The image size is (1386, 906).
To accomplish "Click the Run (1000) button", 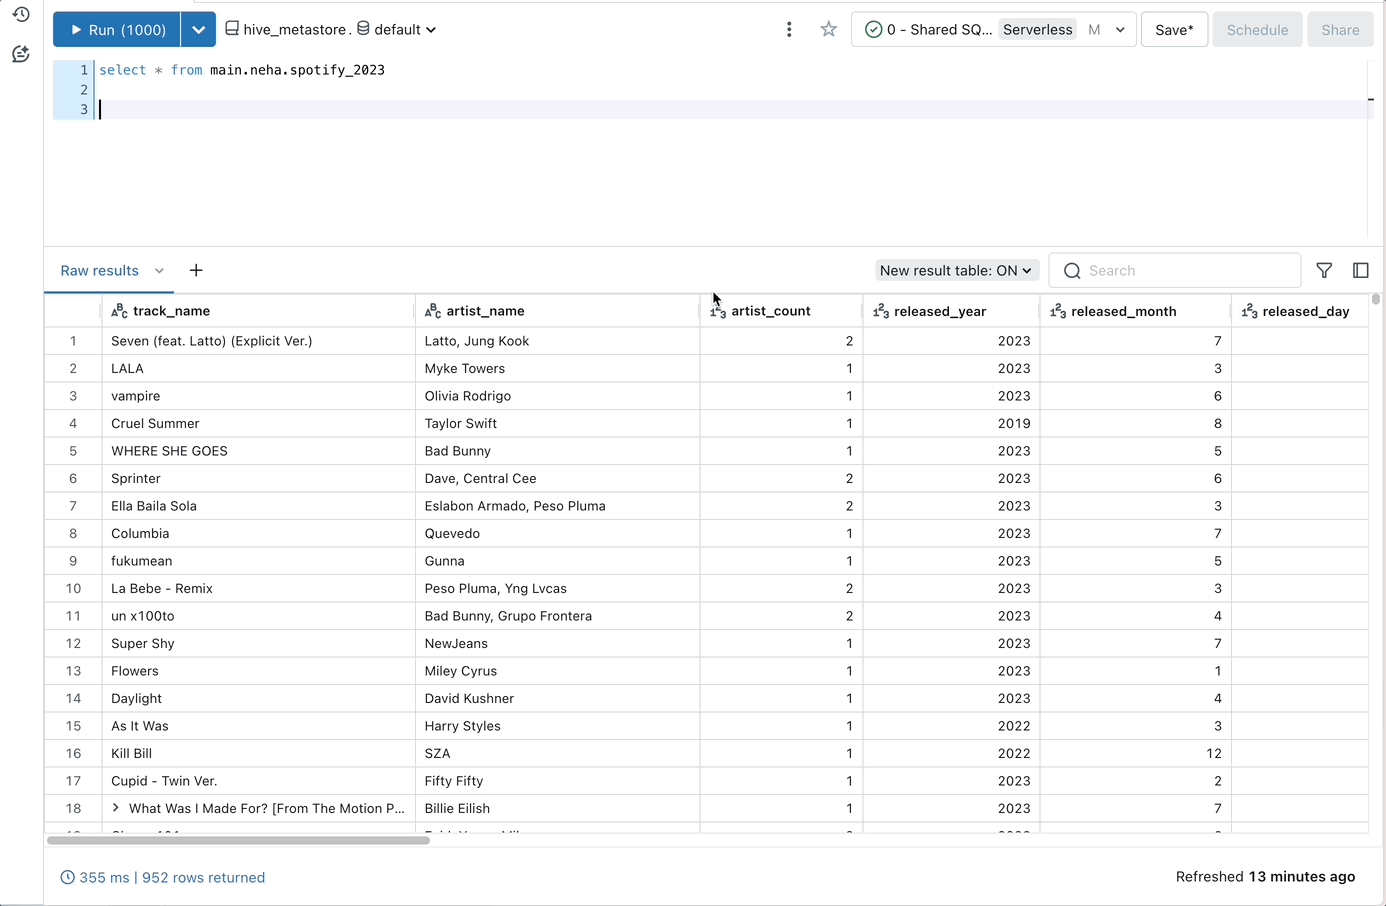I will pos(116,30).
